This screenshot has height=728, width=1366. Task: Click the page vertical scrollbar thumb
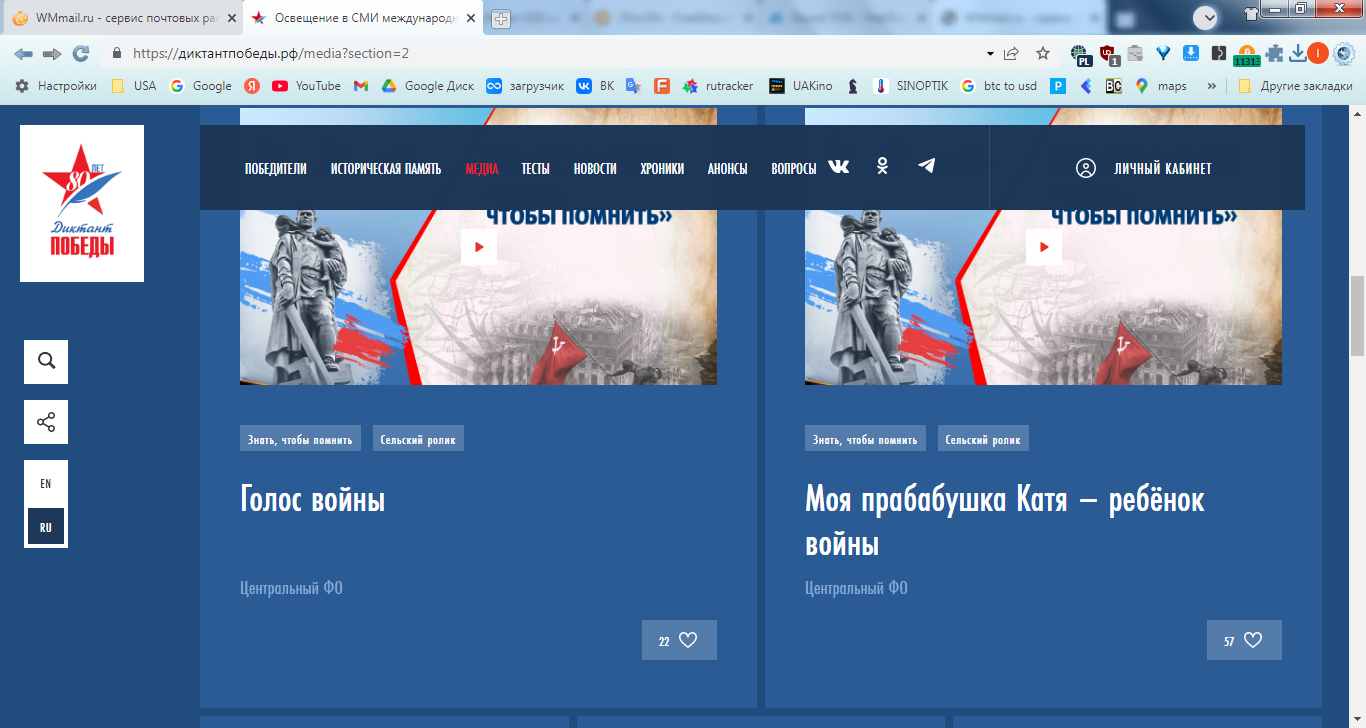(x=1357, y=315)
